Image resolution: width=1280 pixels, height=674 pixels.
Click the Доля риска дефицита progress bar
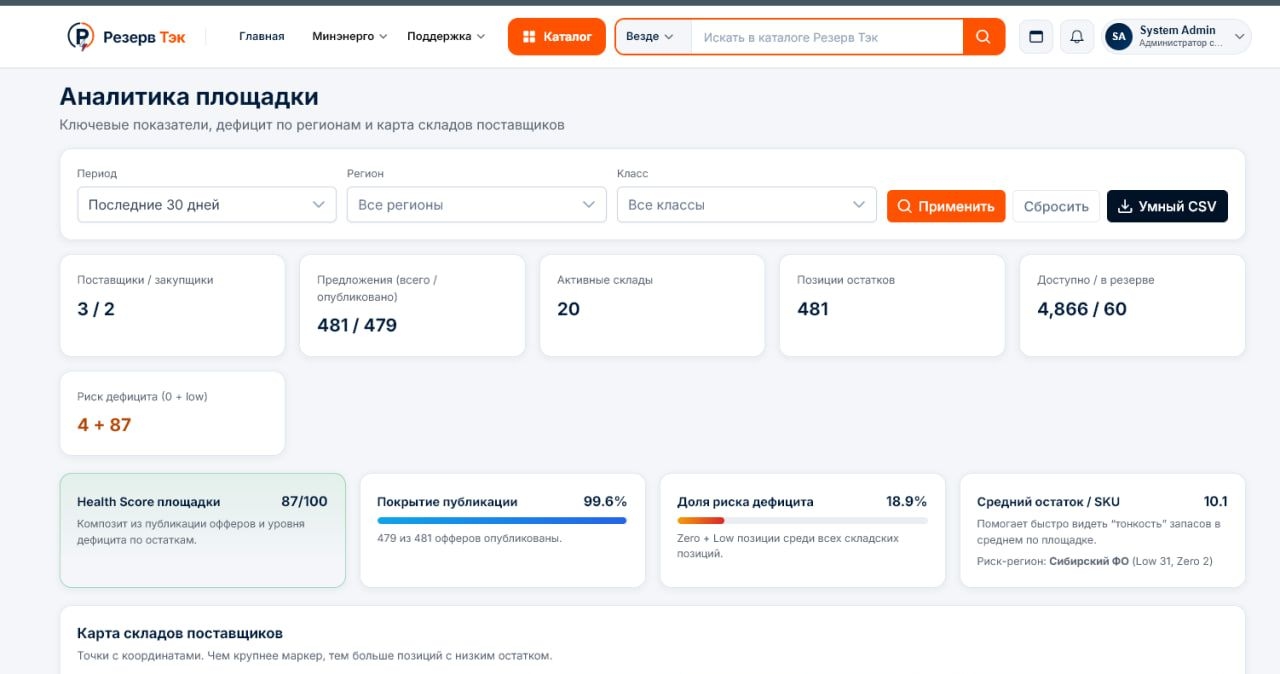(x=802, y=520)
